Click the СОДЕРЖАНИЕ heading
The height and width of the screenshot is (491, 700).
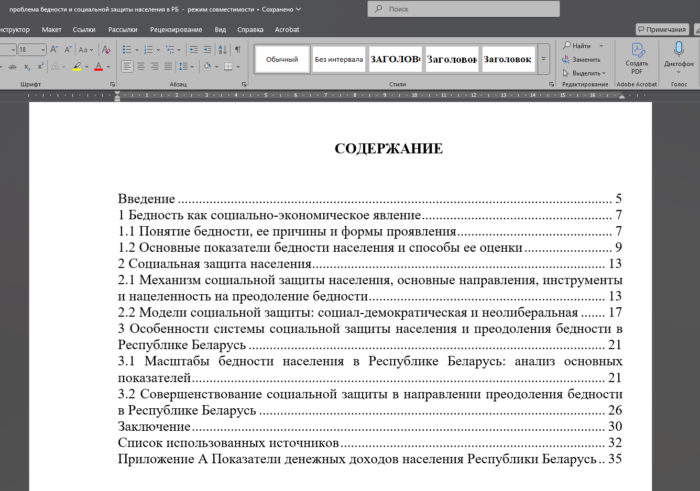pyautogui.click(x=389, y=149)
